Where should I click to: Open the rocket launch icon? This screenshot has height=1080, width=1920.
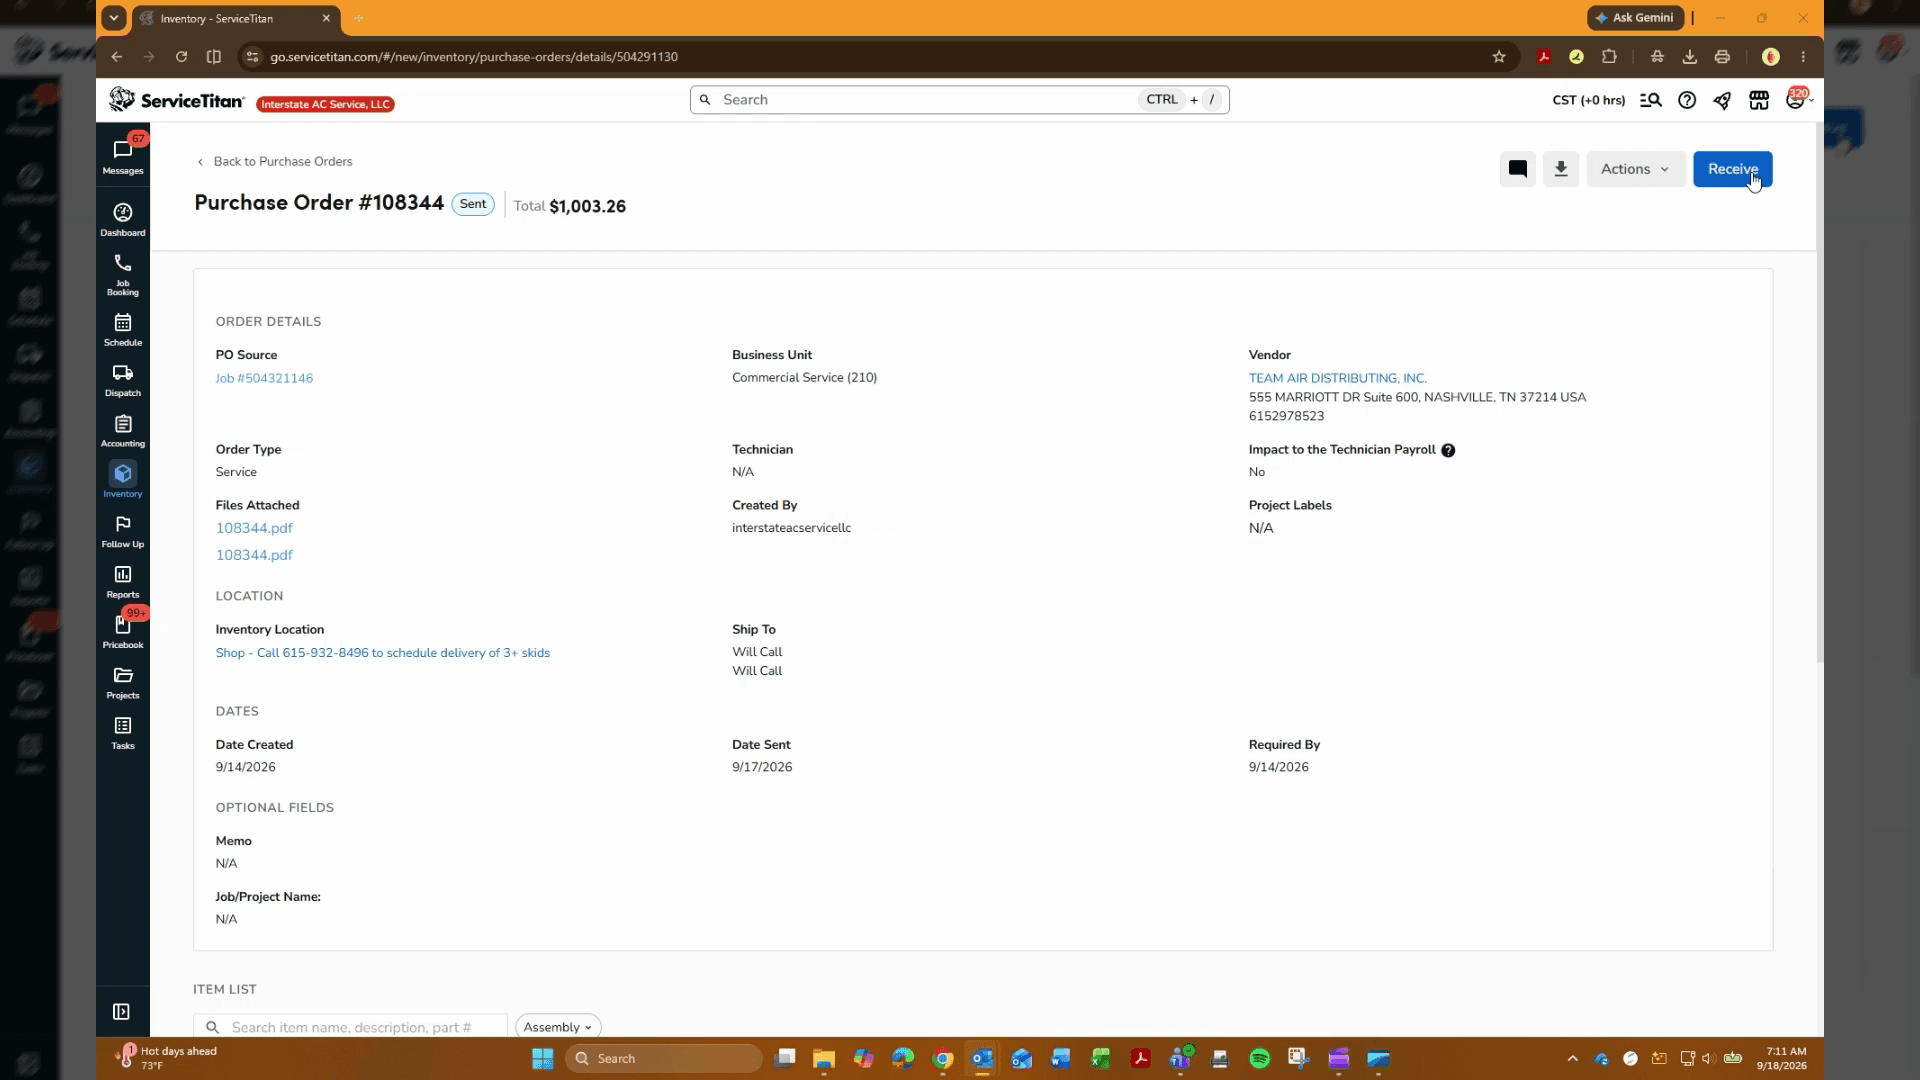click(x=1722, y=100)
